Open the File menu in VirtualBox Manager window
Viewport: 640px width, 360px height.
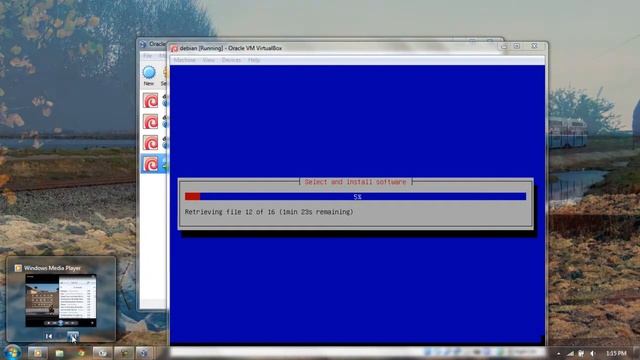point(148,56)
